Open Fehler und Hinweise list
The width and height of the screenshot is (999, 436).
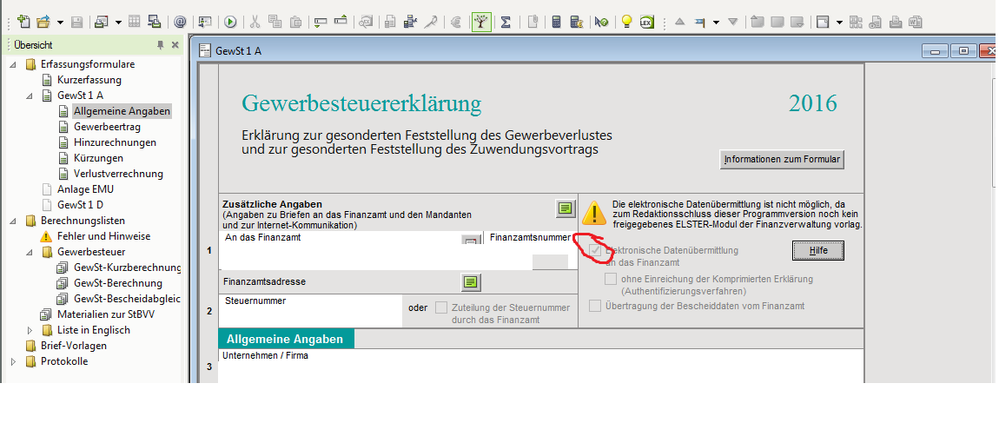click(103, 236)
